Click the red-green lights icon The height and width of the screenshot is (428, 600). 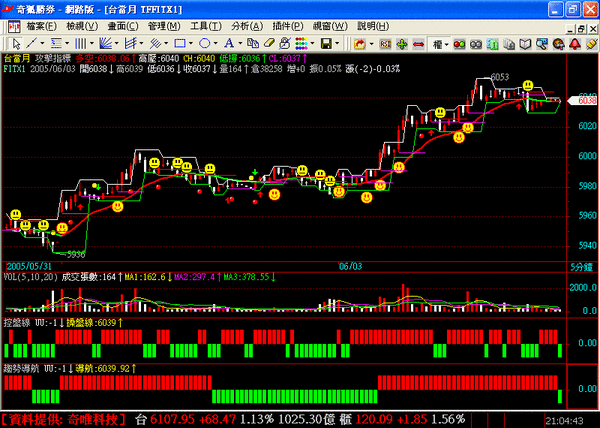click(459, 44)
